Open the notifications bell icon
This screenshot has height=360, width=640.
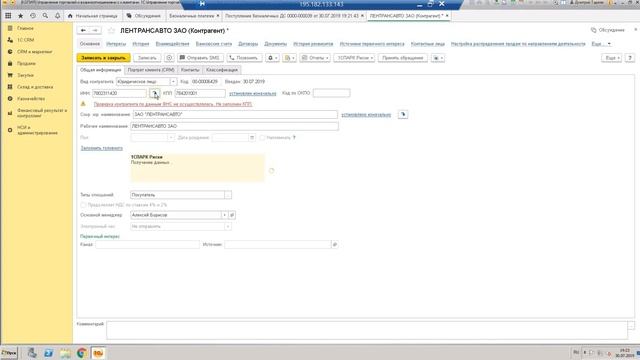[x=57, y=16]
